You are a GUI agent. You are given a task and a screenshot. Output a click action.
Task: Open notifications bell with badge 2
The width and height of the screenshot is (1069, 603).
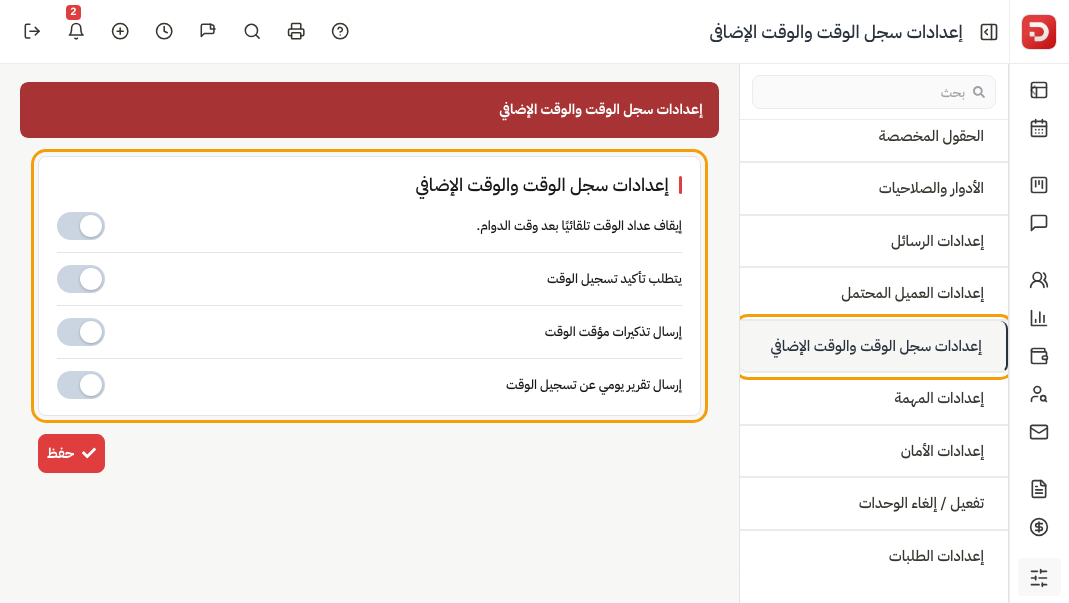click(76, 31)
